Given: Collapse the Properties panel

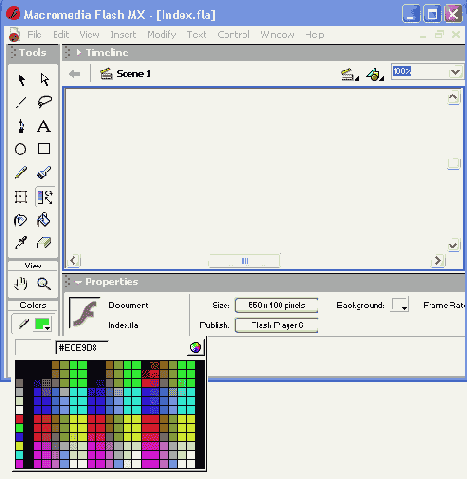Looking at the screenshot, I should [78, 282].
